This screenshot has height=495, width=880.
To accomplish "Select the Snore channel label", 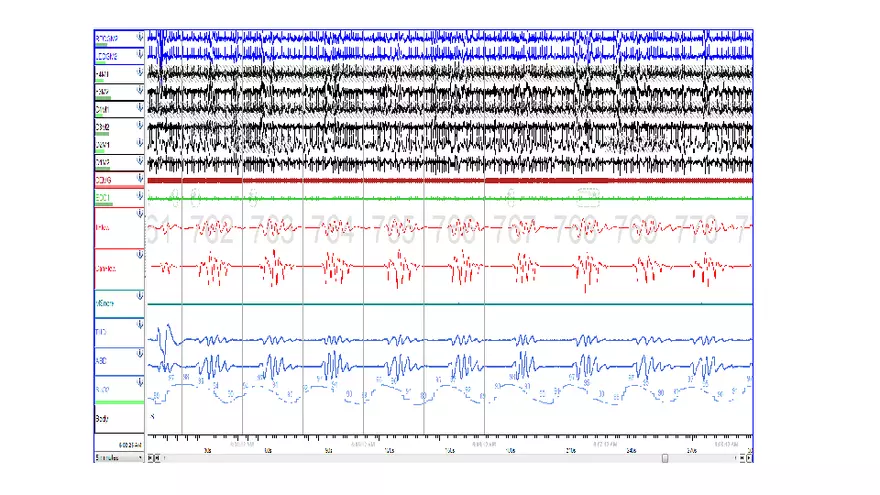I will click(x=105, y=303).
